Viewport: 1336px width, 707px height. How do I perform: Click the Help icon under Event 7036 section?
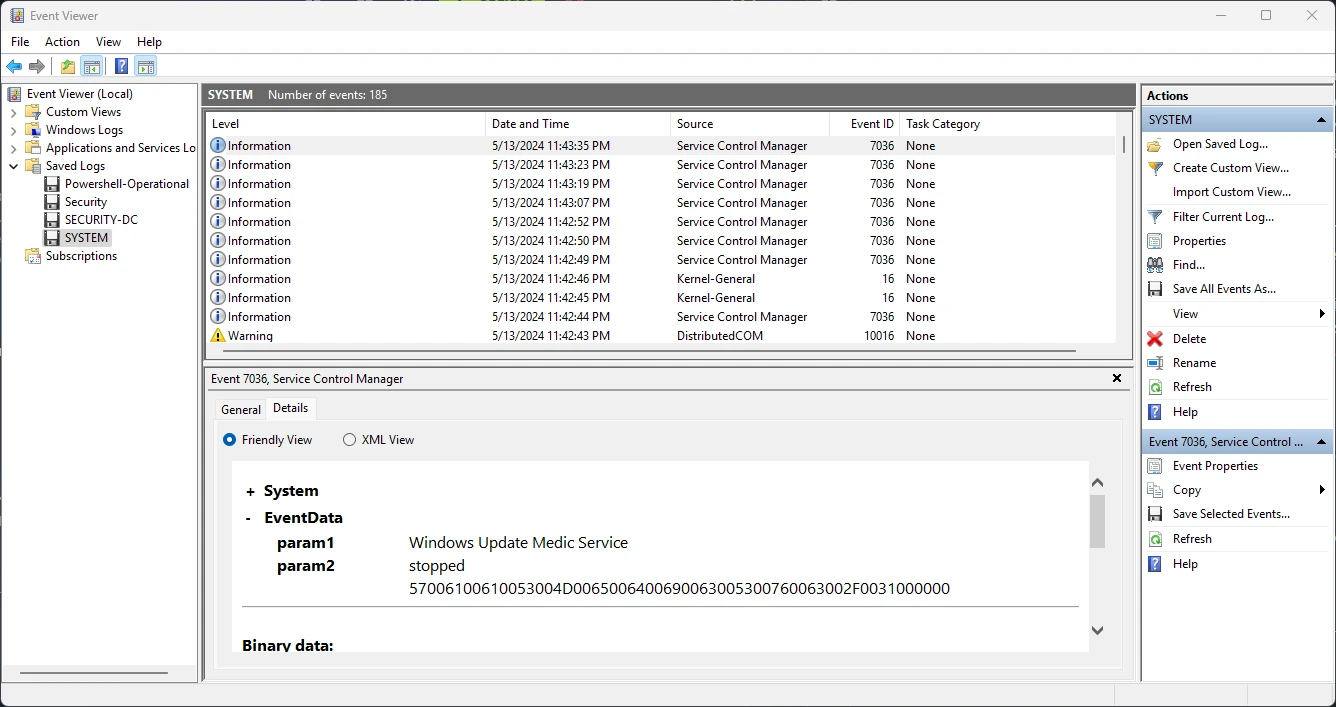pyautogui.click(x=1155, y=564)
